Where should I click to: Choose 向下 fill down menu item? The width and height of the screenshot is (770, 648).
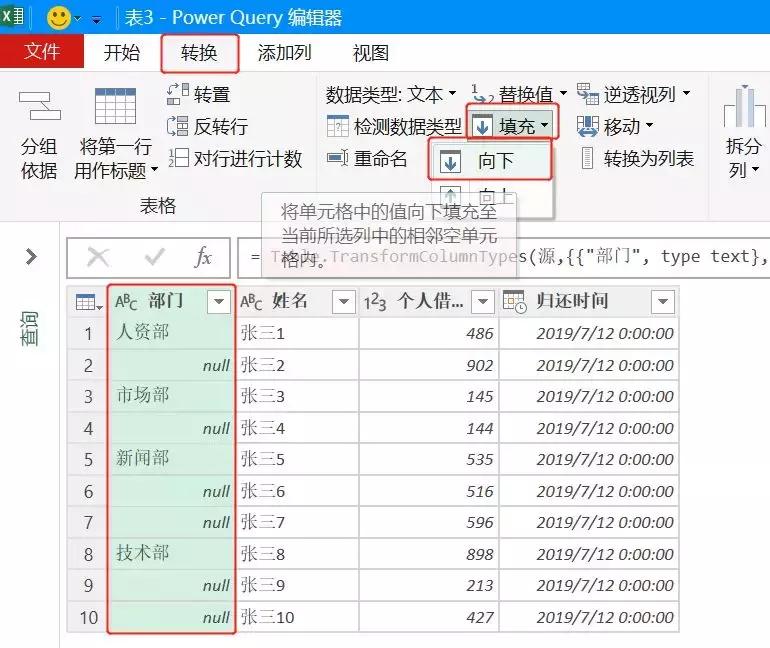point(490,161)
